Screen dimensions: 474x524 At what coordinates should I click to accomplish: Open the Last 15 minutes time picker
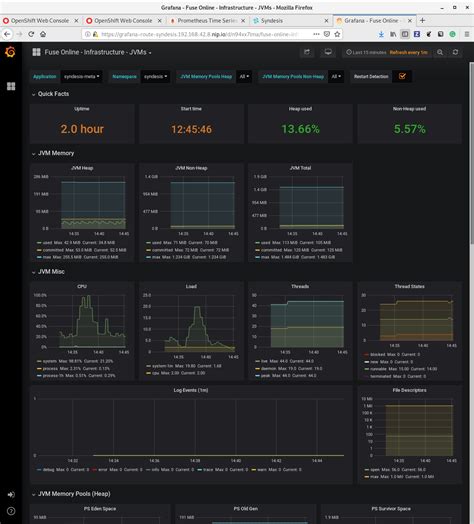[366, 52]
